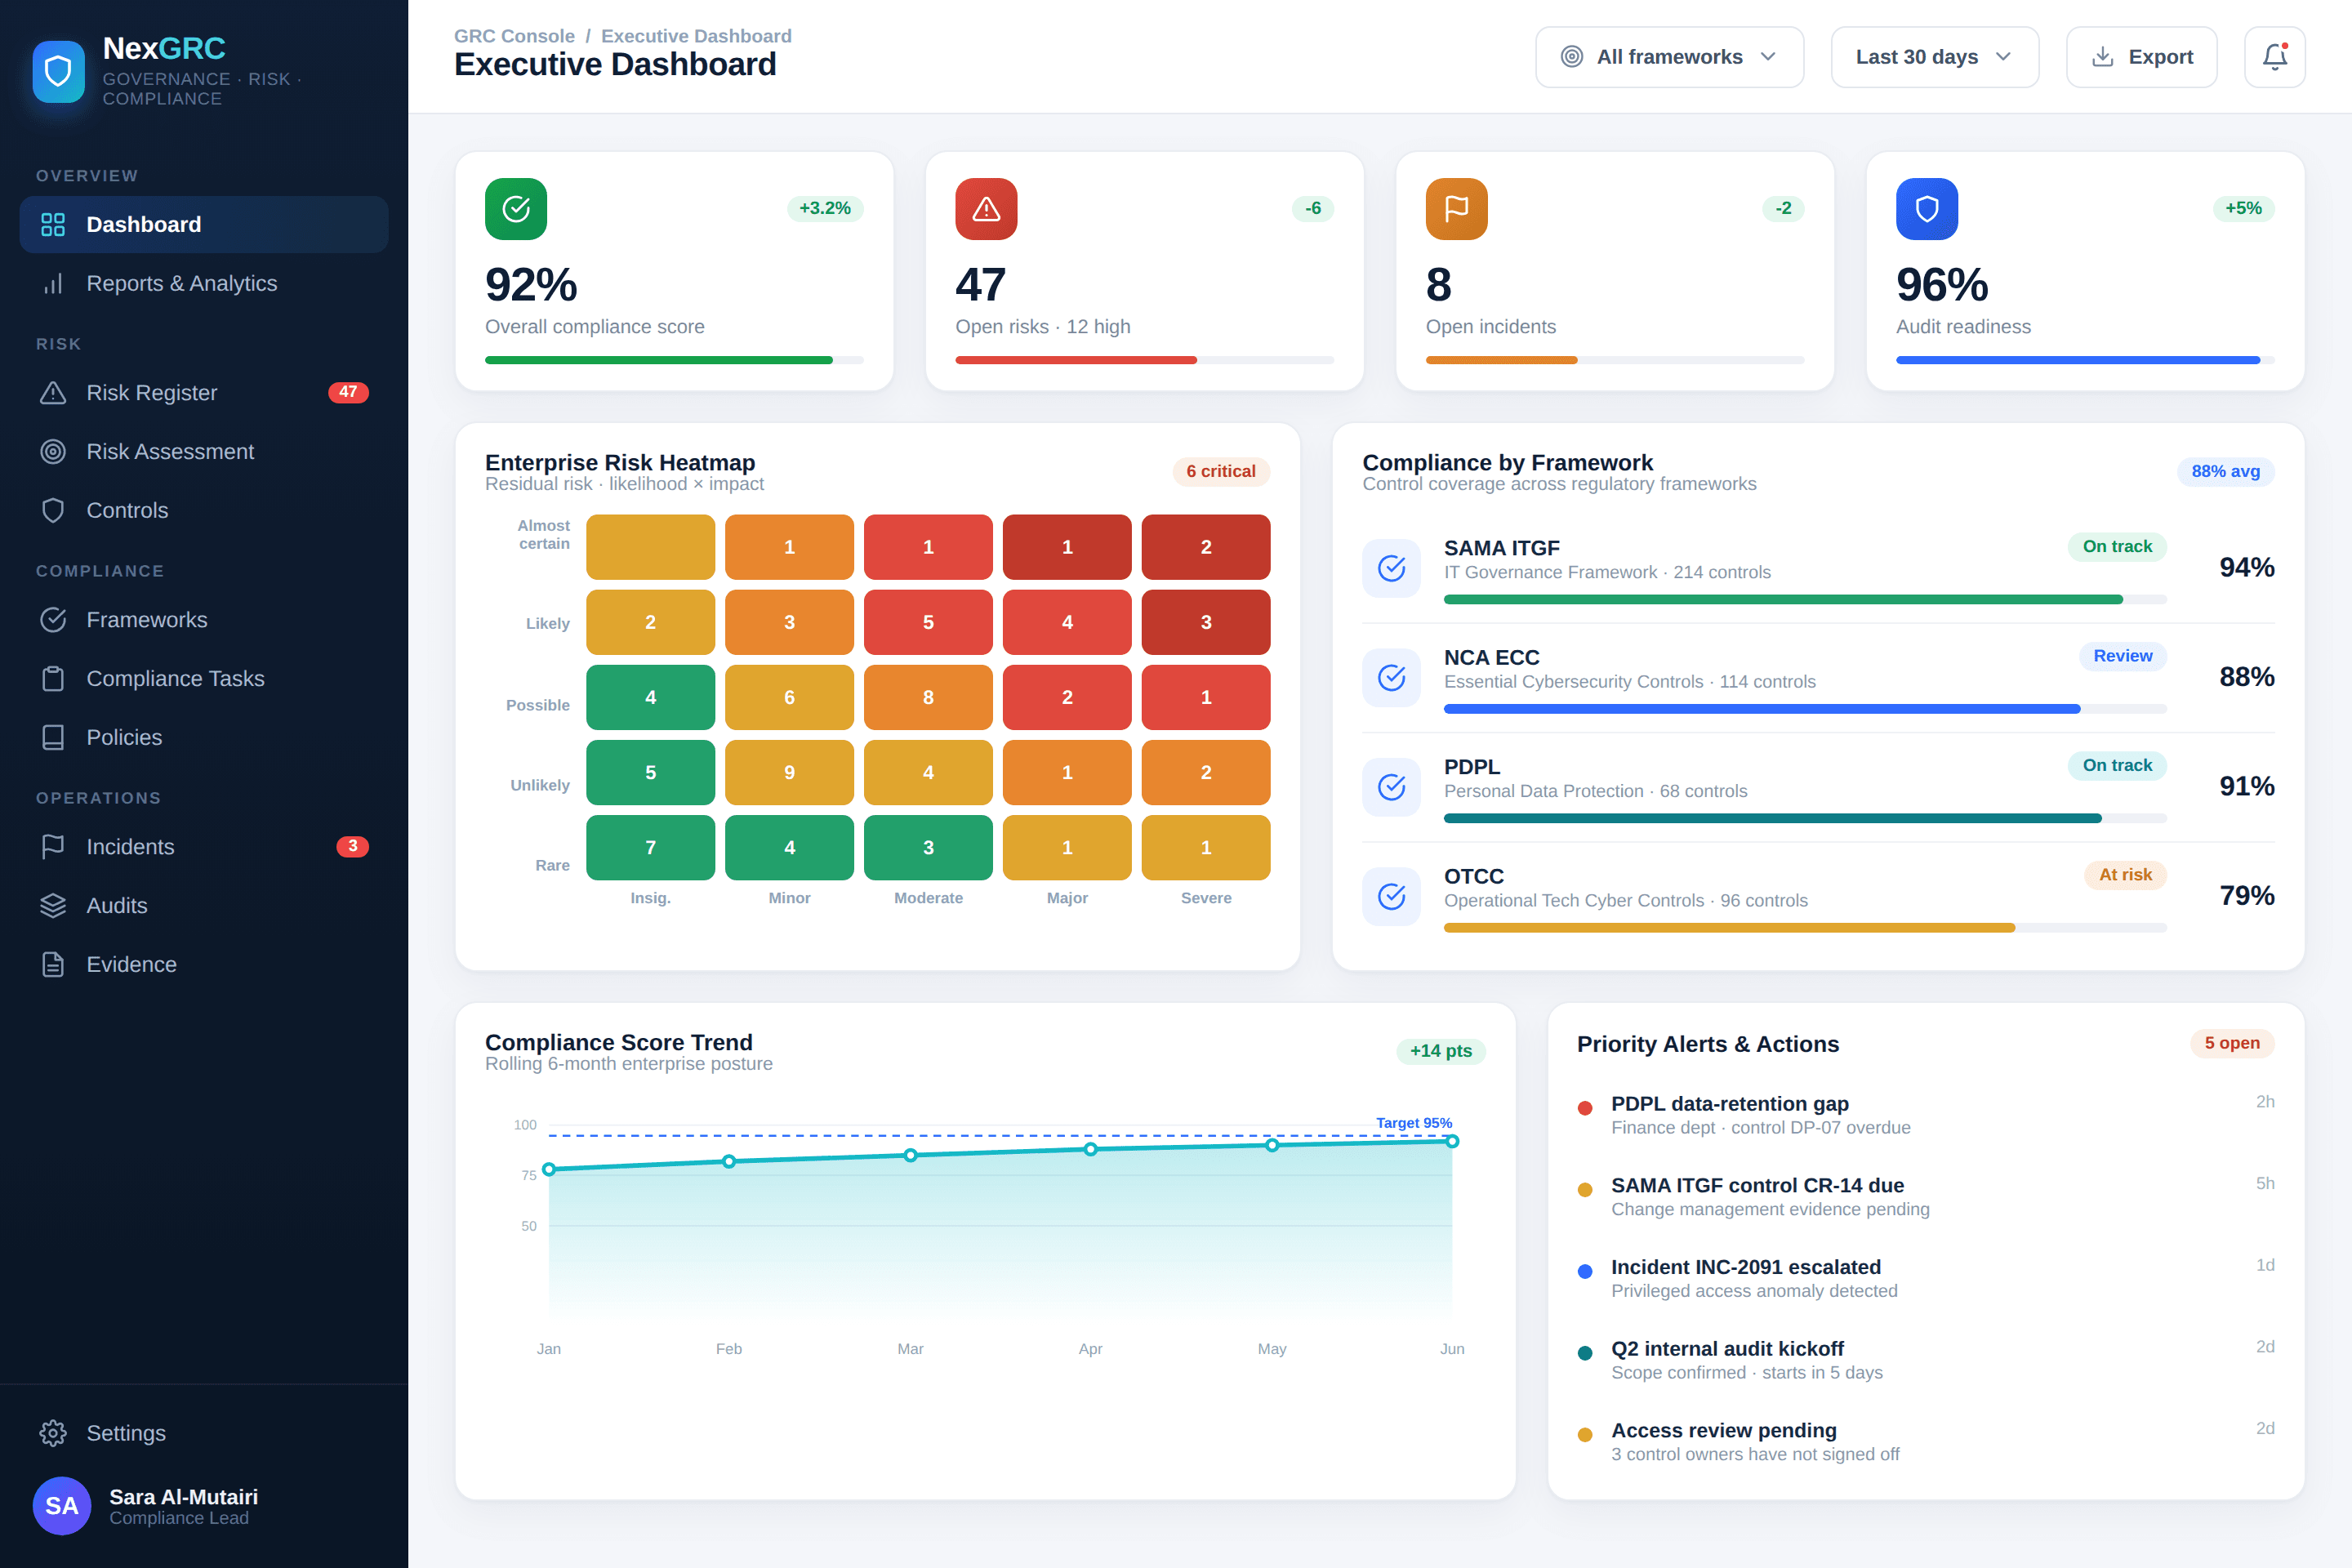This screenshot has width=2352, height=1568.
Task: Click the Executive Dashboard breadcrumb link
Action: pos(696,36)
